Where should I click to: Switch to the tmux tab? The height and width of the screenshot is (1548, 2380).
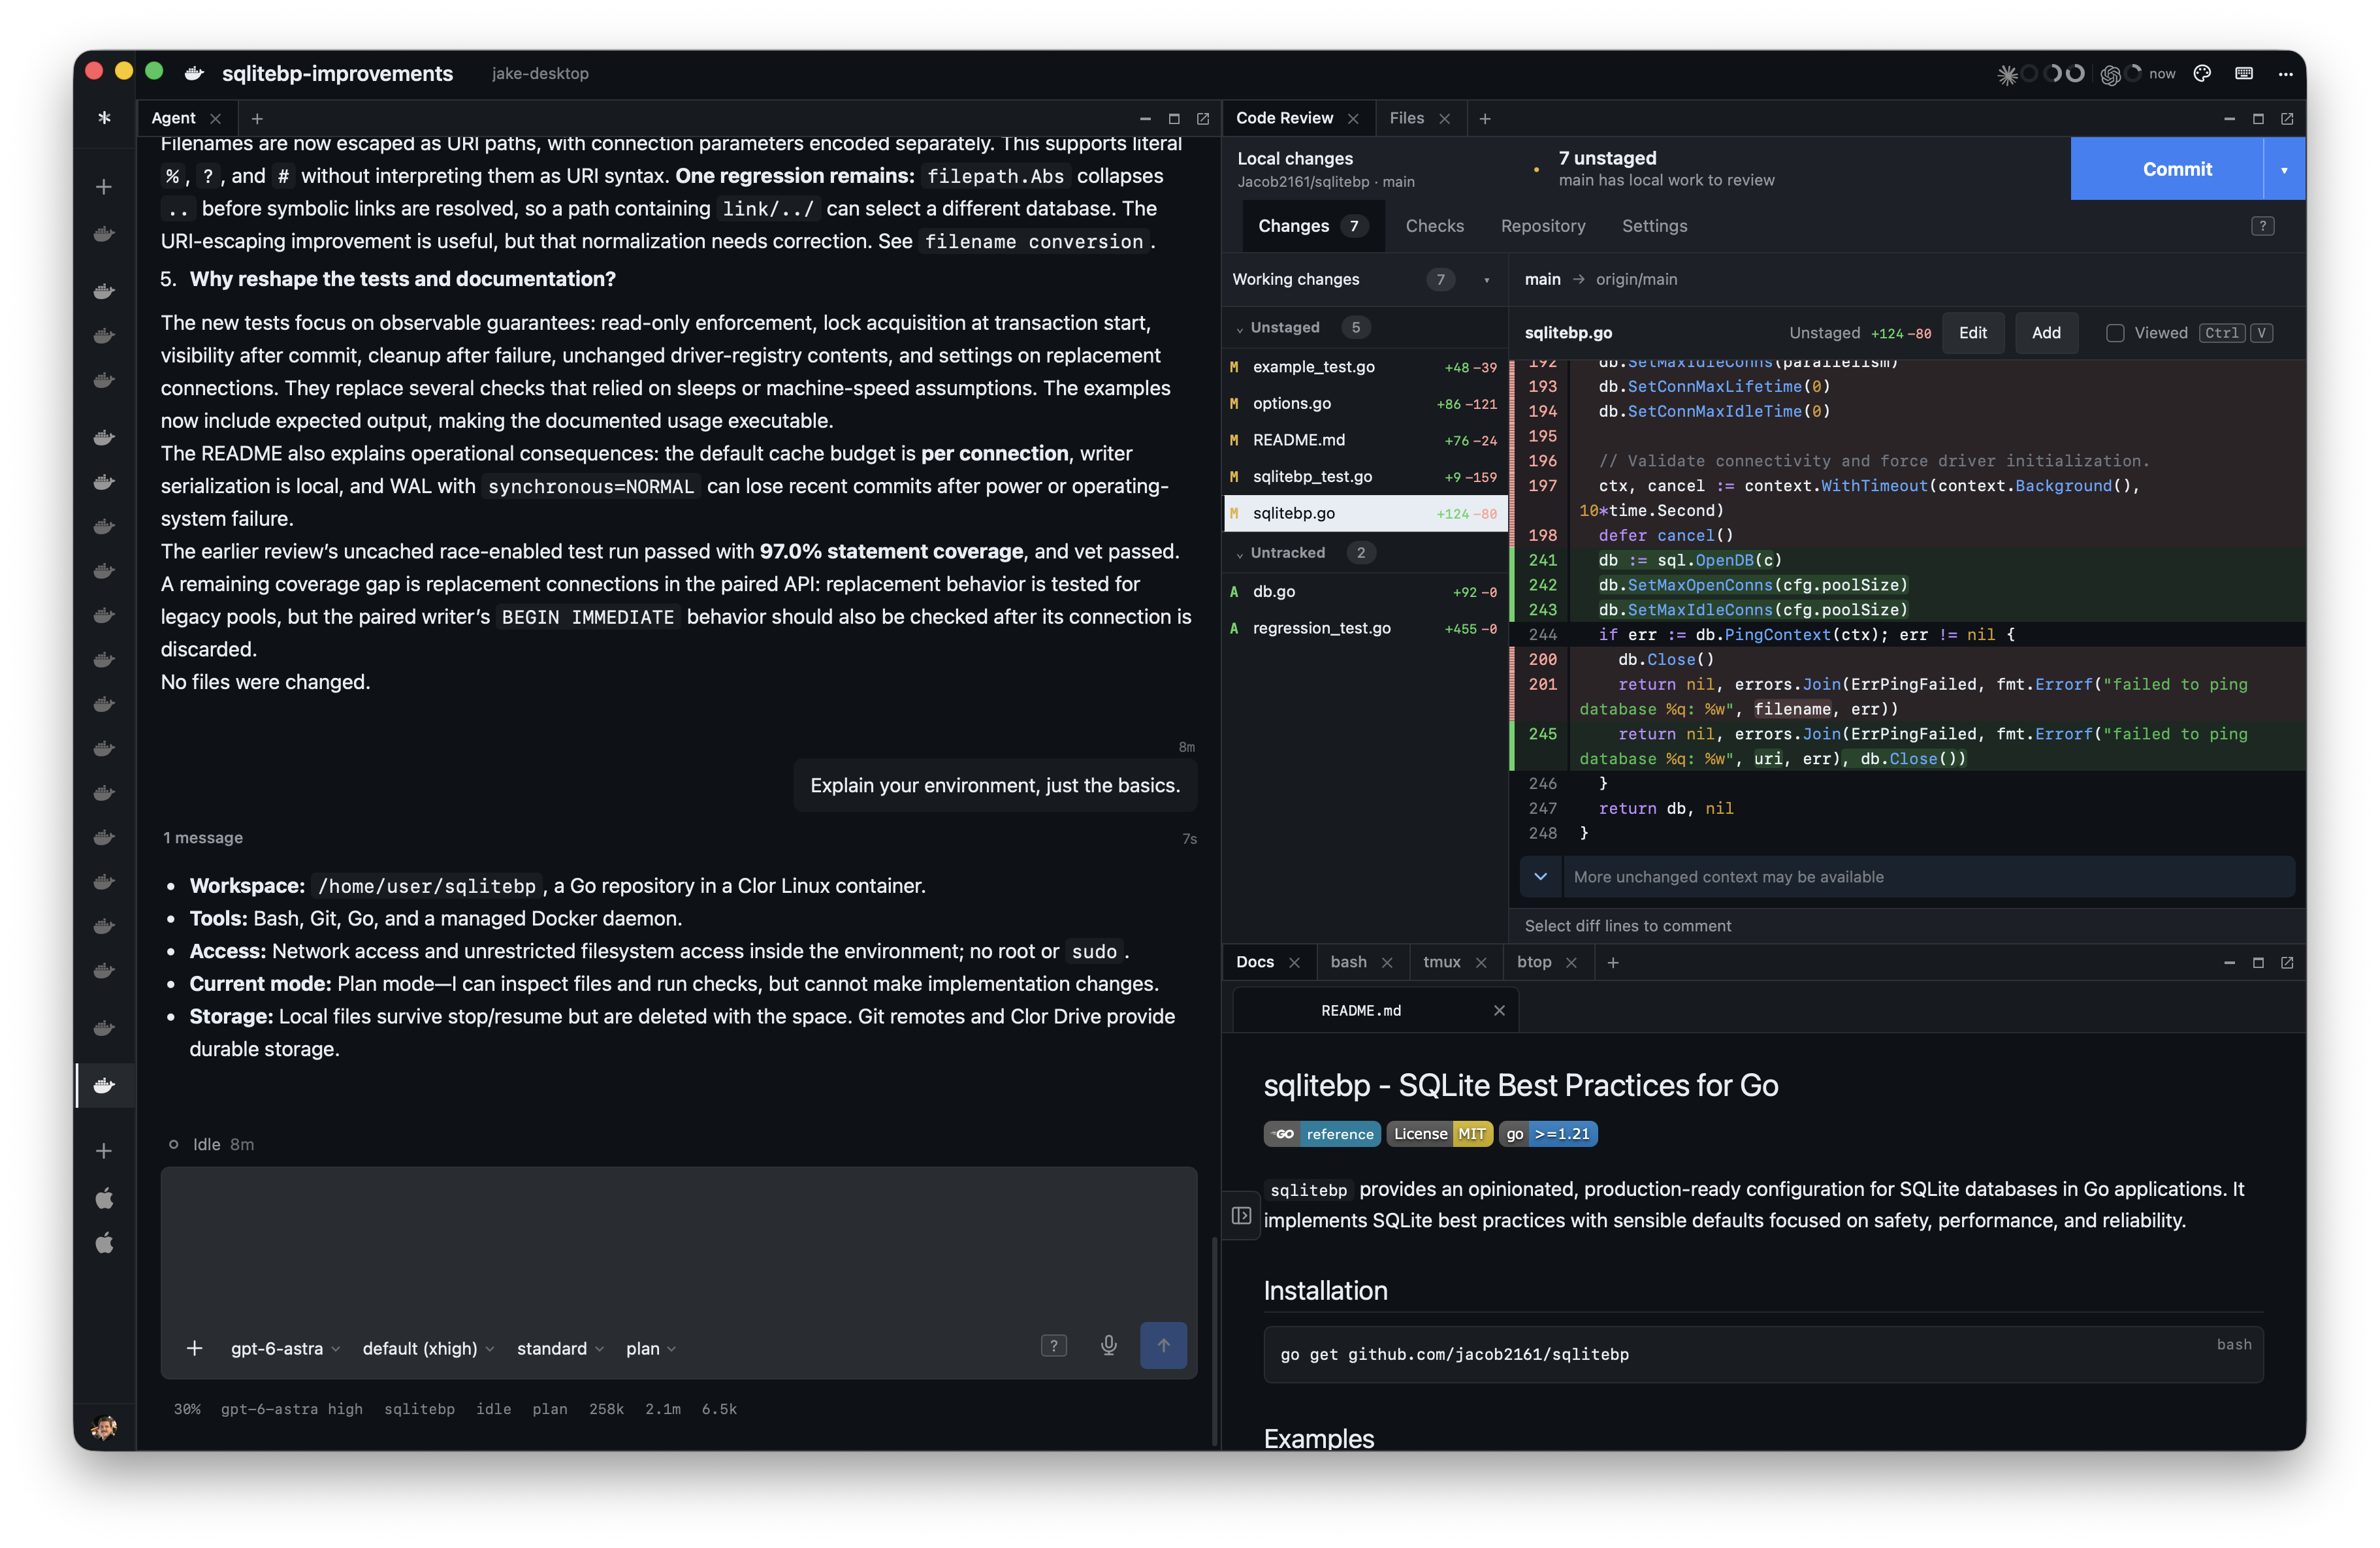tap(1441, 962)
